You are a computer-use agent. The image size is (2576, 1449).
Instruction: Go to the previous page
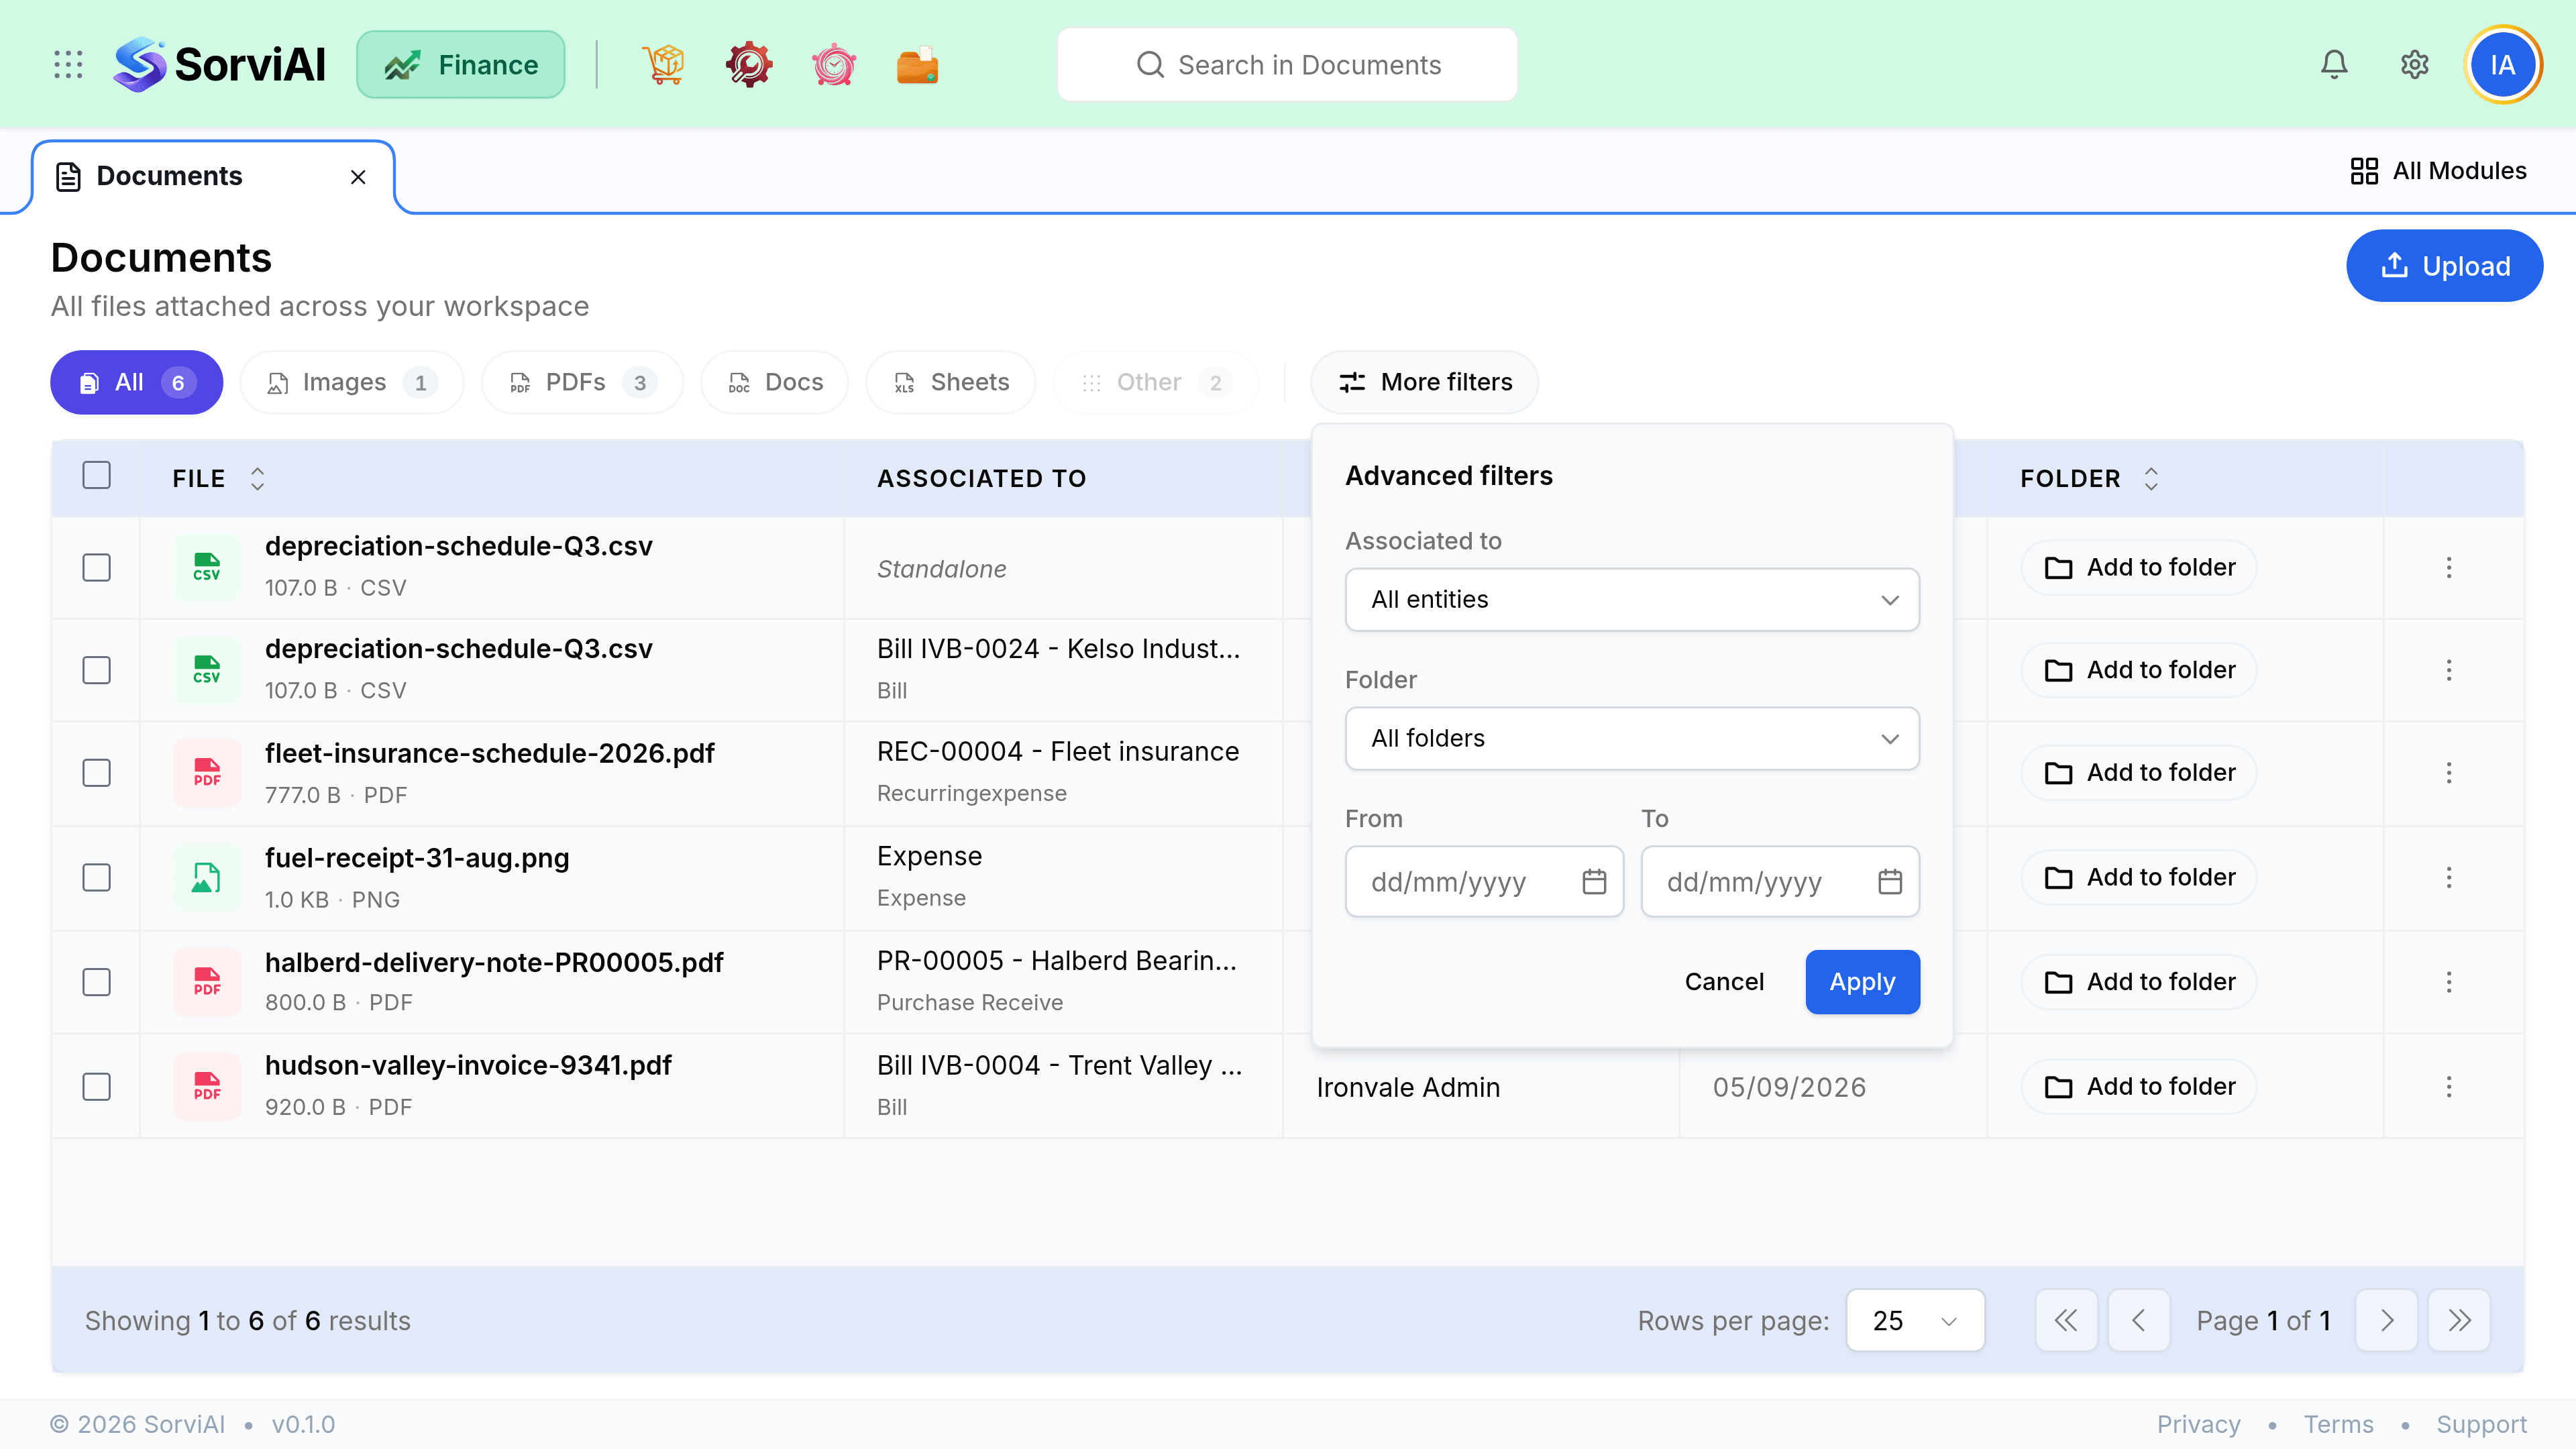click(2139, 1321)
